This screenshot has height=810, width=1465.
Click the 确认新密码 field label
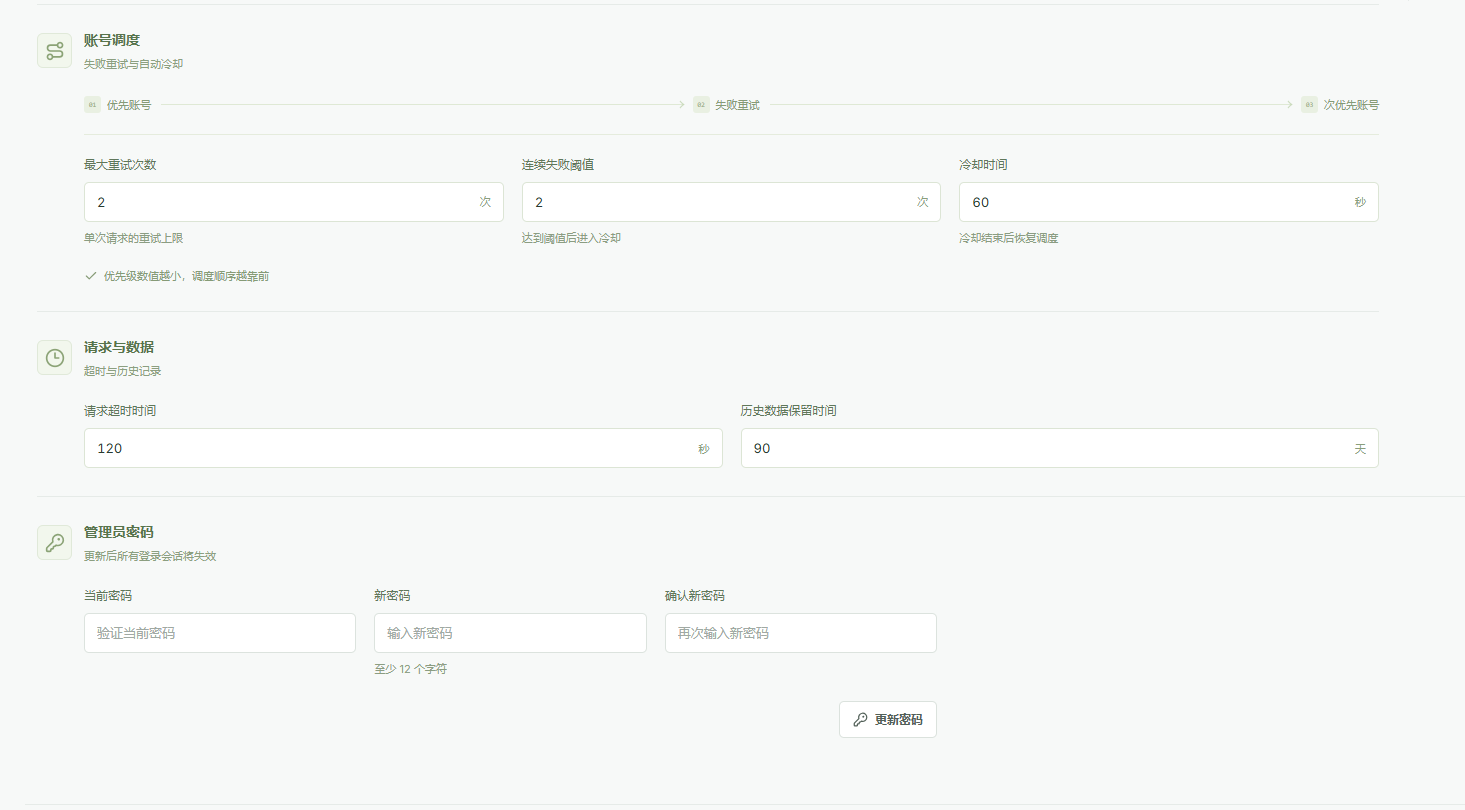(695, 596)
